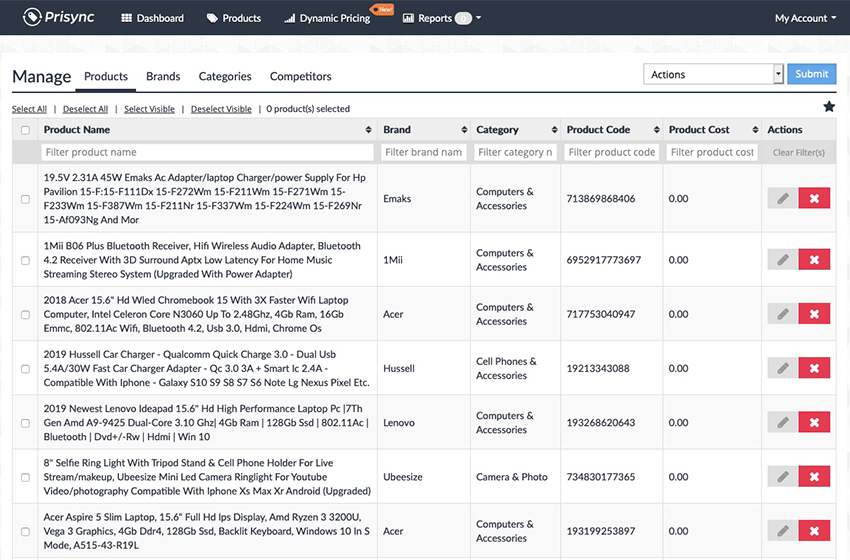Viewport: 850px width, 560px height.
Task: Delete the Hussell Car Charger product
Action: [x=814, y=368]
